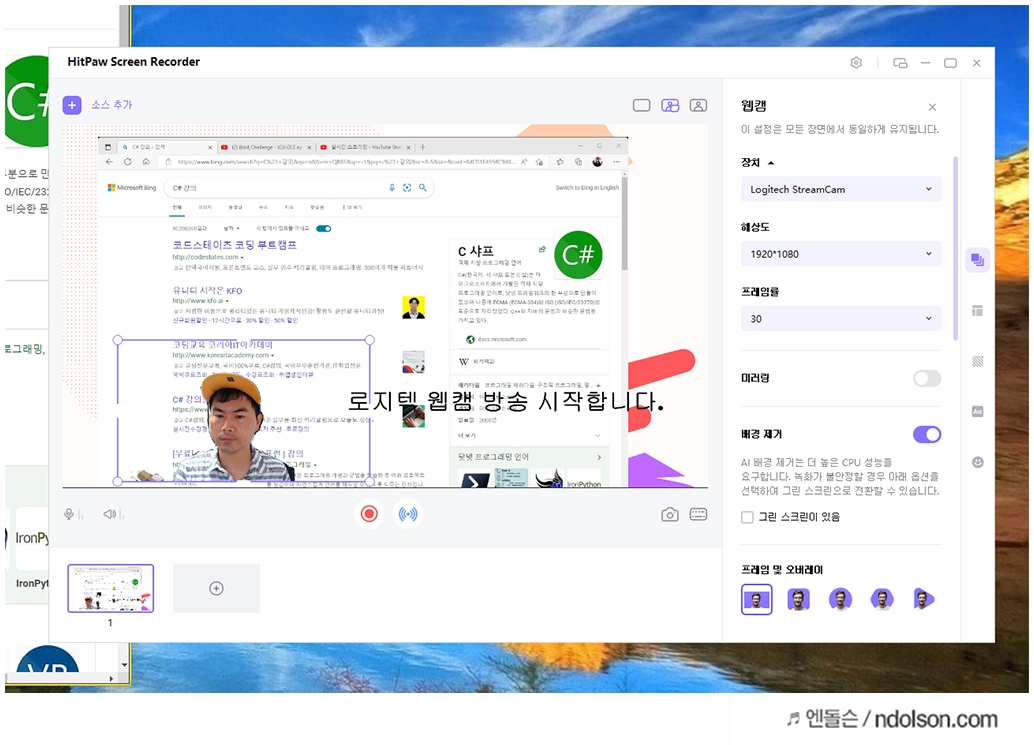1034x745 pixels.
Task: Click the purple plus add source icon
Action: tap(72, 105)
